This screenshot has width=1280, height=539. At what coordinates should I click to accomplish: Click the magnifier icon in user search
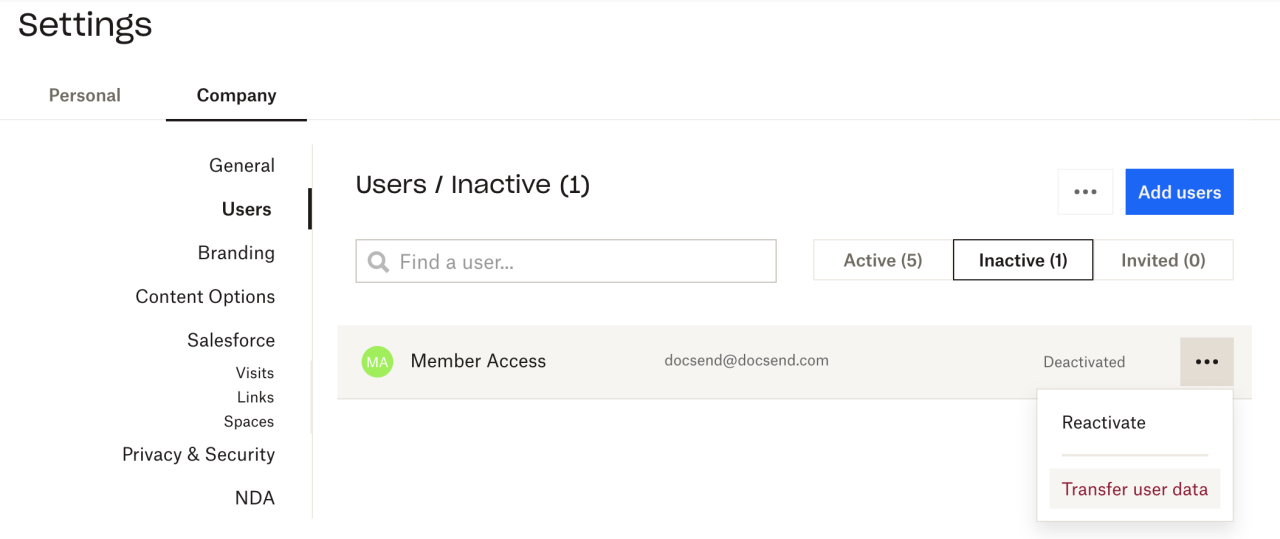click(378, 262)
